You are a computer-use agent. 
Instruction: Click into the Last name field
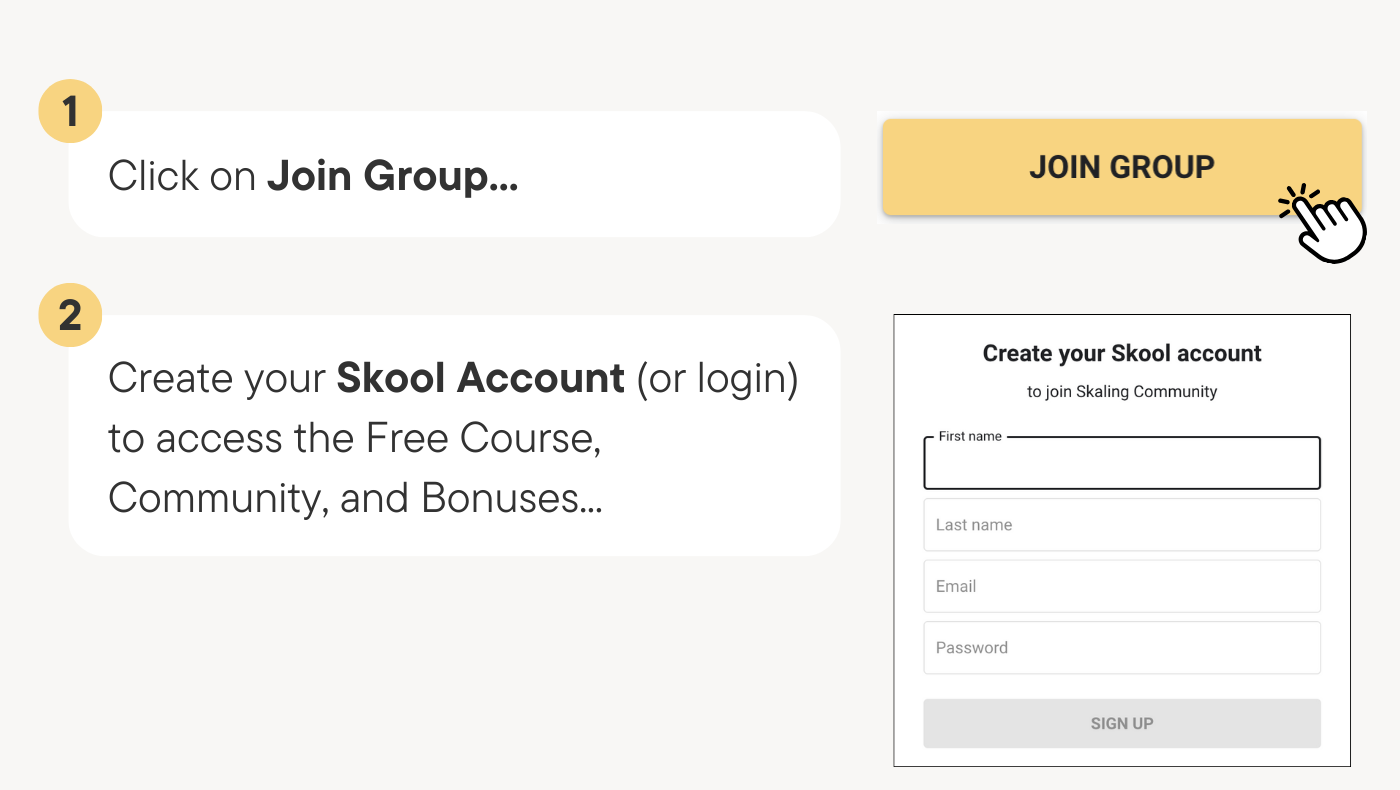point(1122,525)
